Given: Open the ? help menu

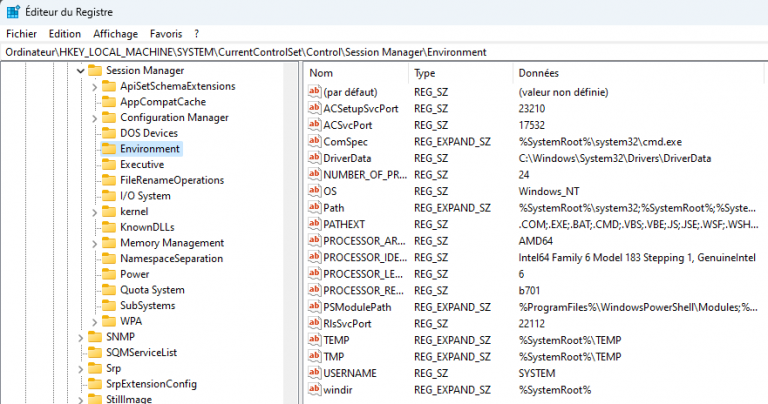Looking at the screenshot, I should (196, 34).
